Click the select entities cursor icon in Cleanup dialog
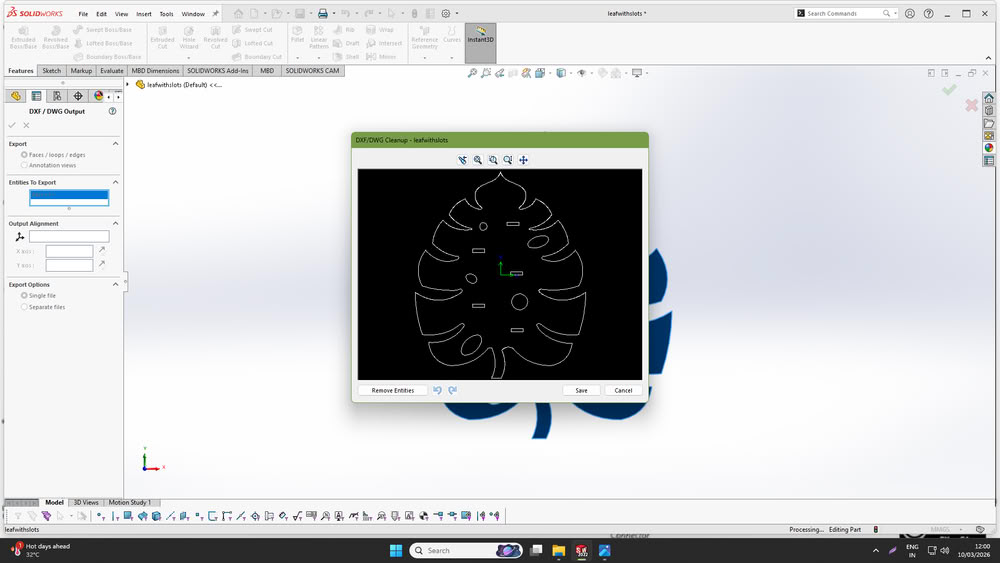1000x563 pixels. [462, 160]
